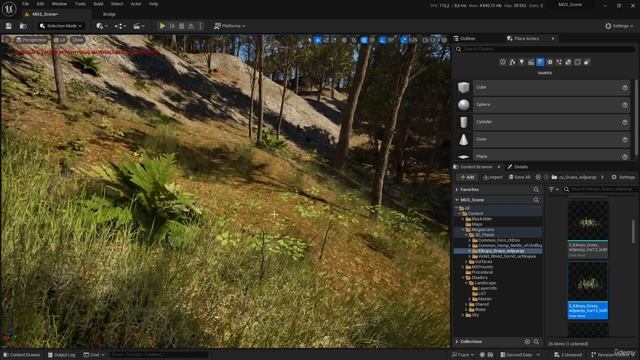Expand the Collections section
The image size is (640, 360).
click(x=457, y=342)
